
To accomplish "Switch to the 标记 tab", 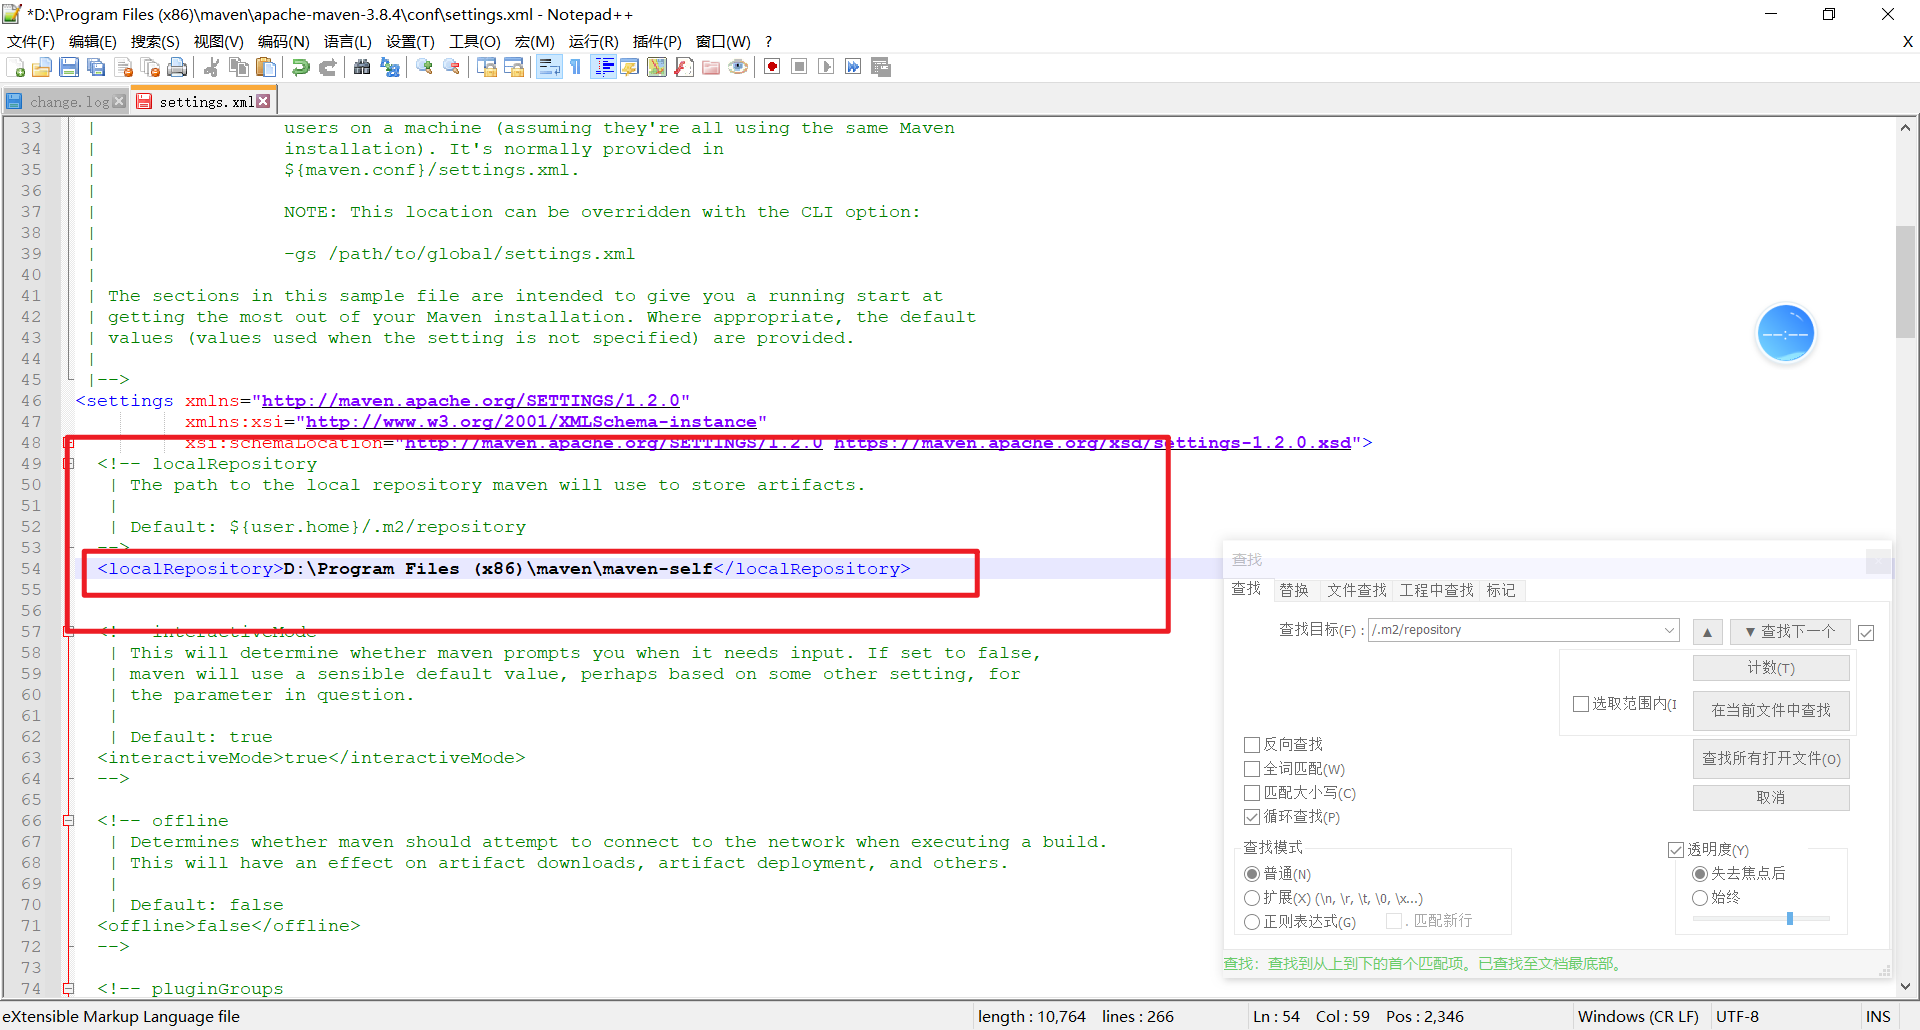I will coord(1501,590).
